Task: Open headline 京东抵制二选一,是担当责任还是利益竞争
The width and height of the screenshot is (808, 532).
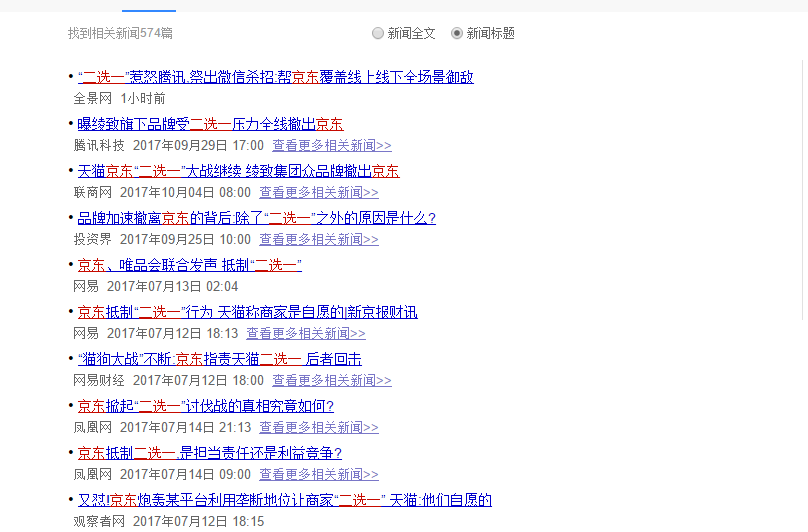Action: tap(210, 453)
